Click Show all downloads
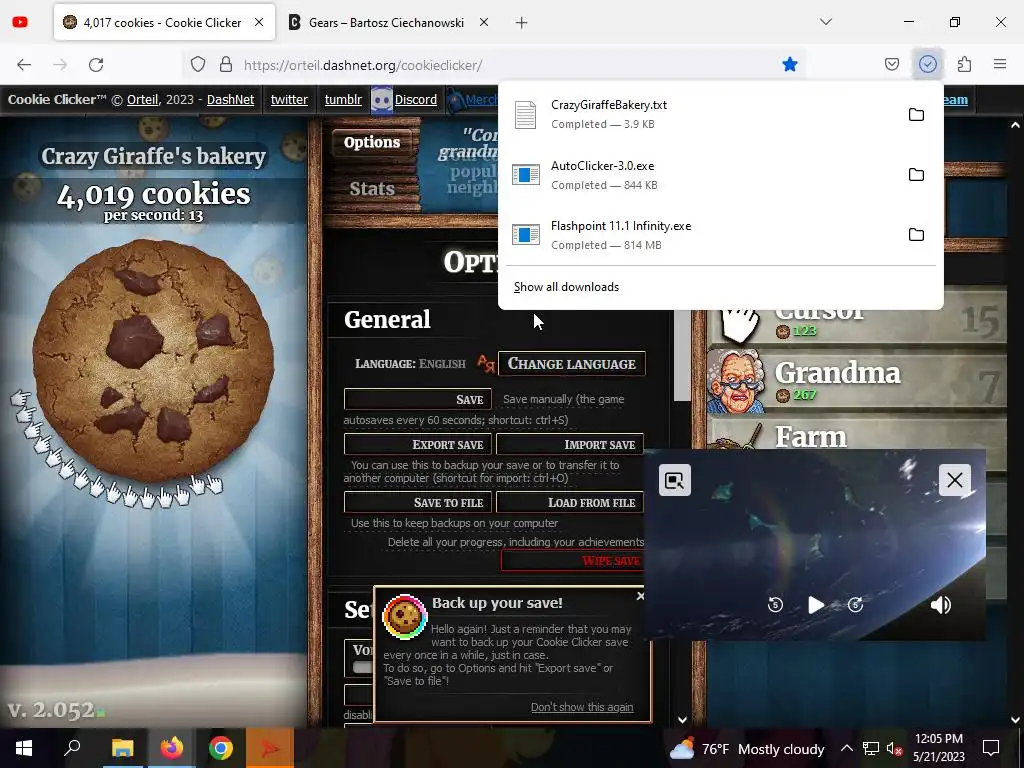 pos(566,287)
